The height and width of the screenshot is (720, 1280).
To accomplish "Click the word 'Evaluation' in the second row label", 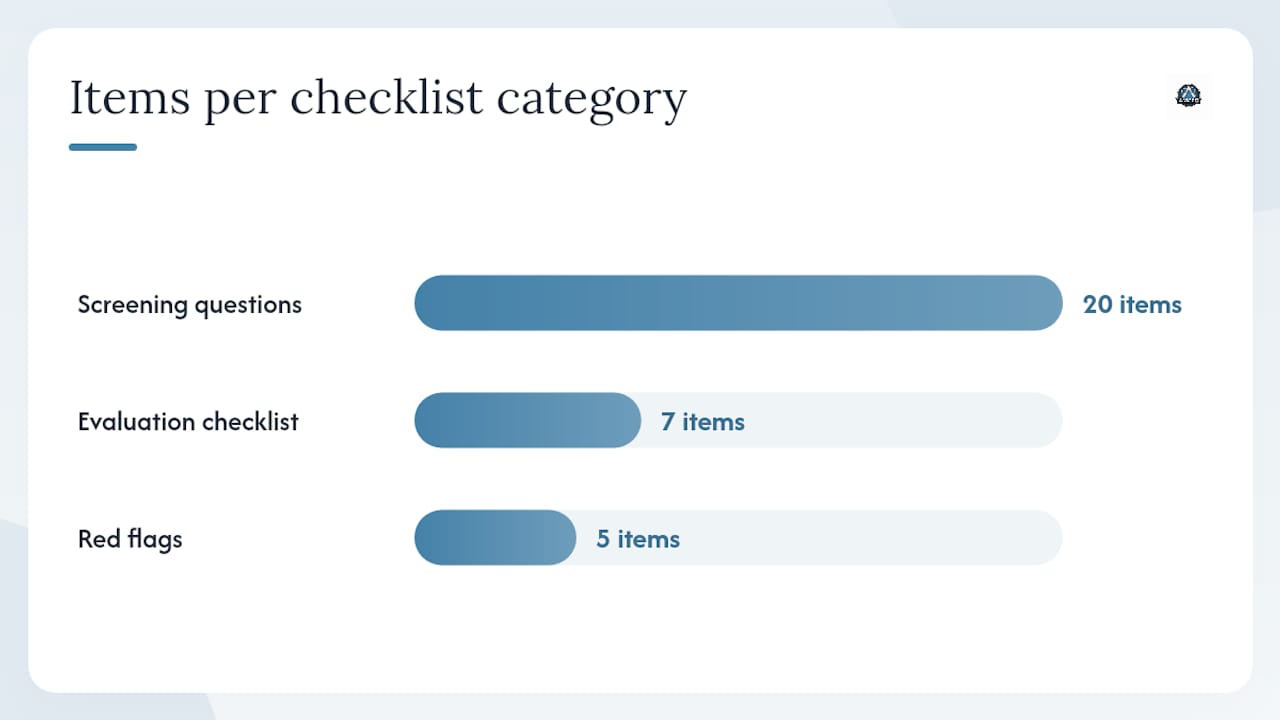I will (136, 421).
